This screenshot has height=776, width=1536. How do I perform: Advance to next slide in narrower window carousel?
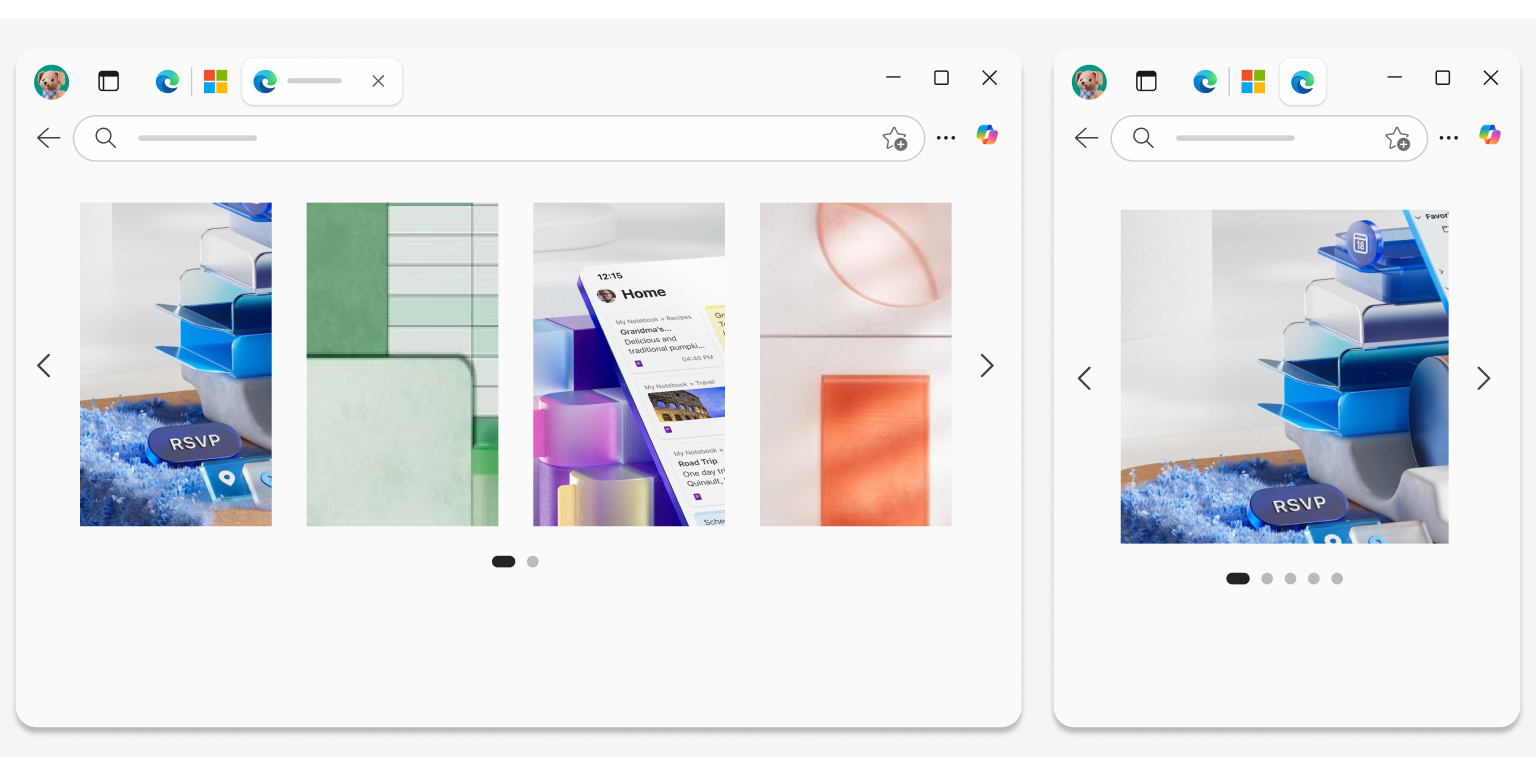tap(1484, 378)
